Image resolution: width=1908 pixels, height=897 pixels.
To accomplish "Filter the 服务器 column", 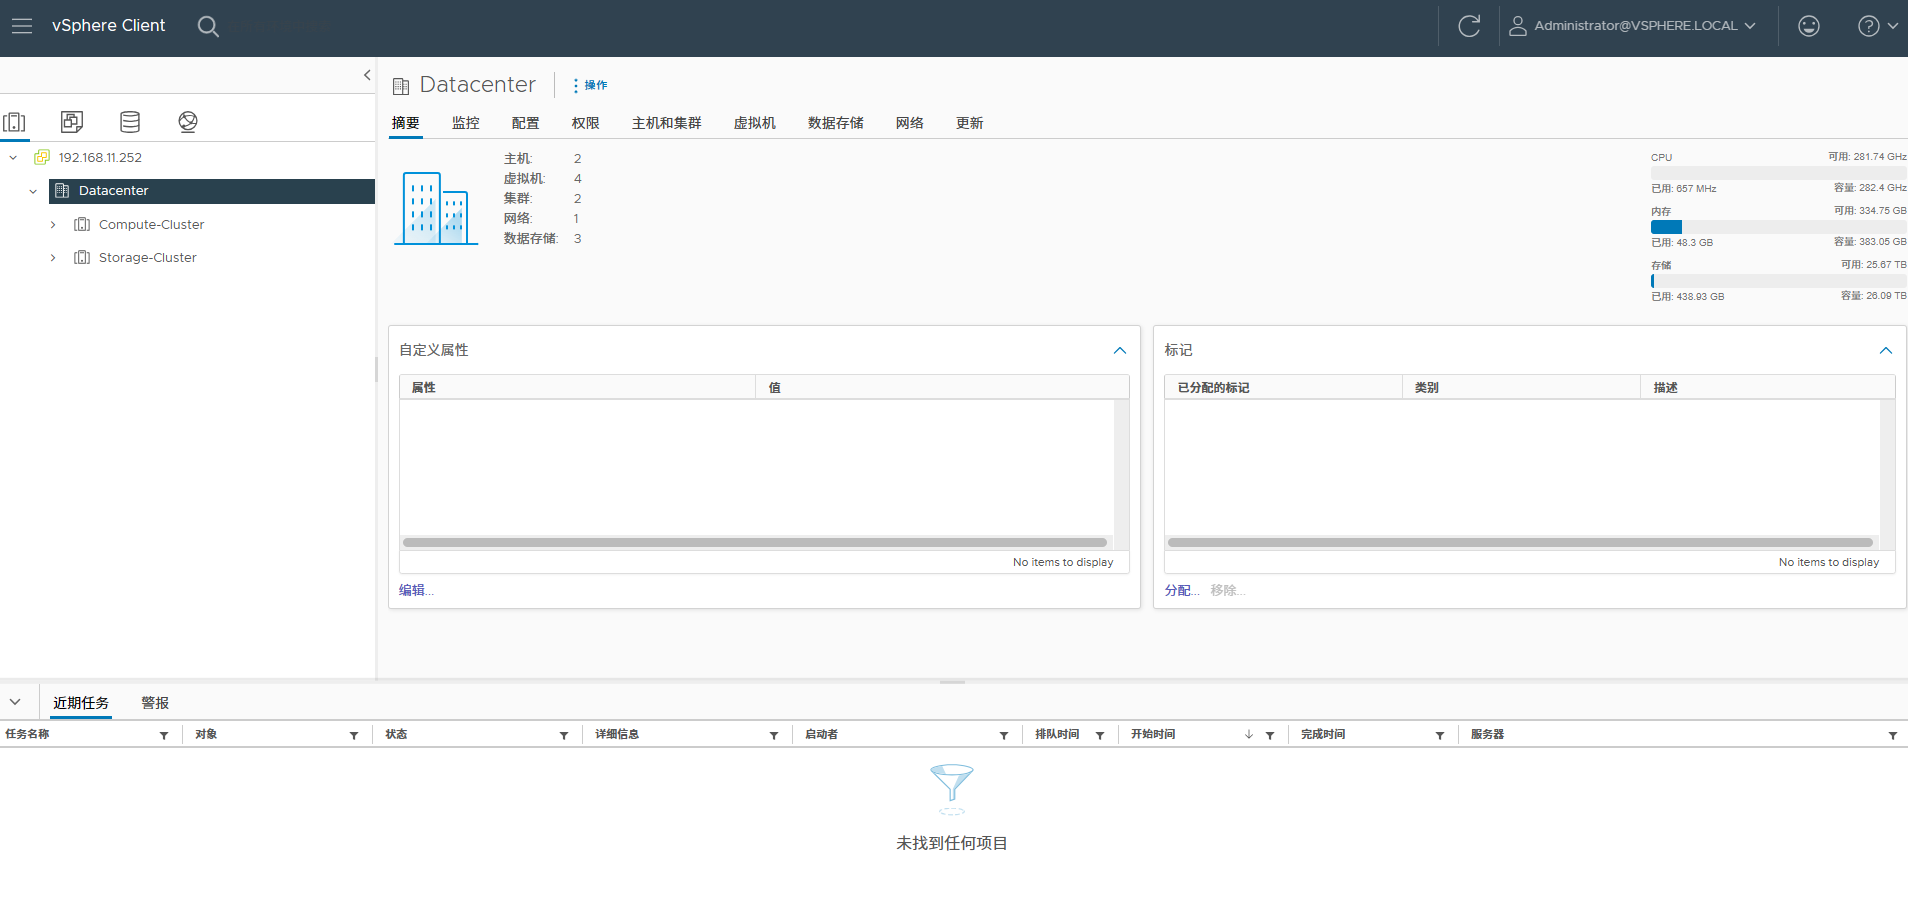I will tap(1893, 736).
